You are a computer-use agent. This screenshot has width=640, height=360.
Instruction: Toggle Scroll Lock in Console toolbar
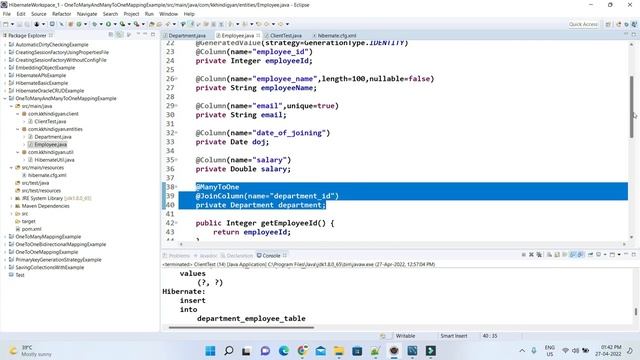coord(557,255)
